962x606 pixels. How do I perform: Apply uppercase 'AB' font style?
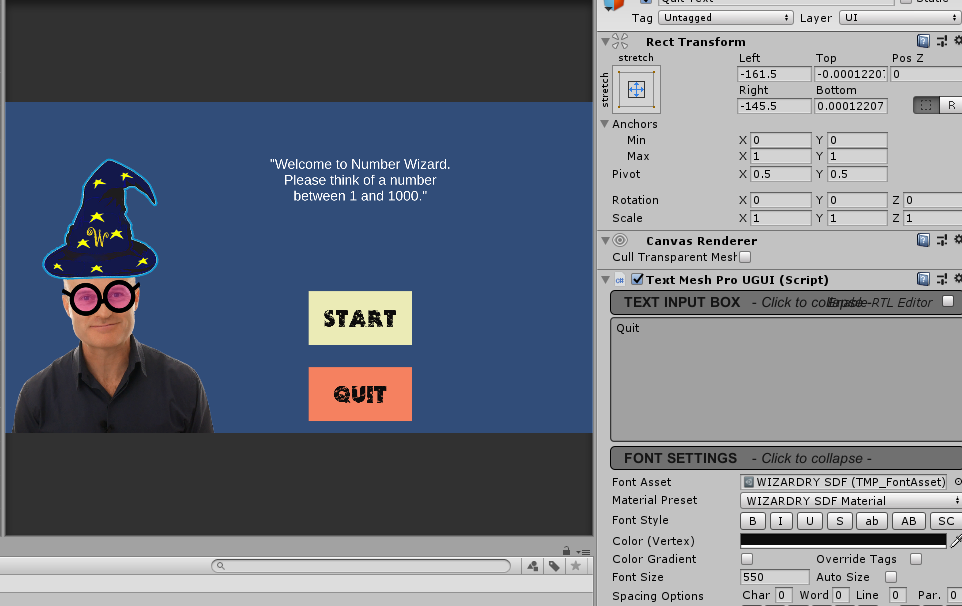pos(907,520)
